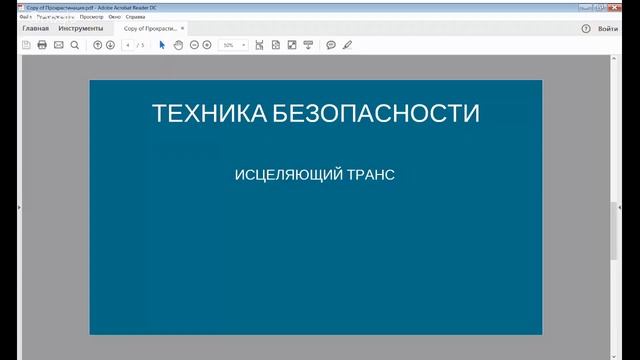Go to next page down-arrow icon
Viewport: 640px width, 360px height.
[110, 45]
